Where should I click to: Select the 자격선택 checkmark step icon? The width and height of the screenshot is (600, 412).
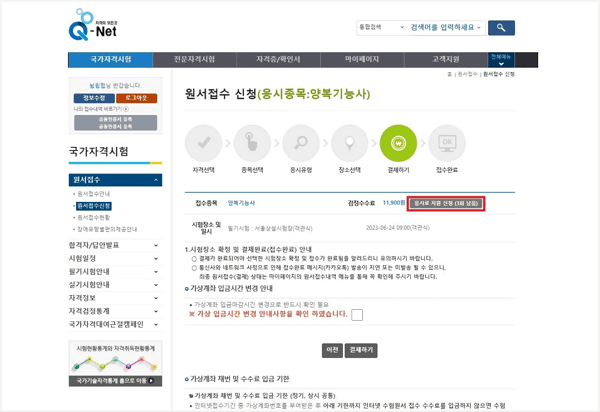click(204, 143)
